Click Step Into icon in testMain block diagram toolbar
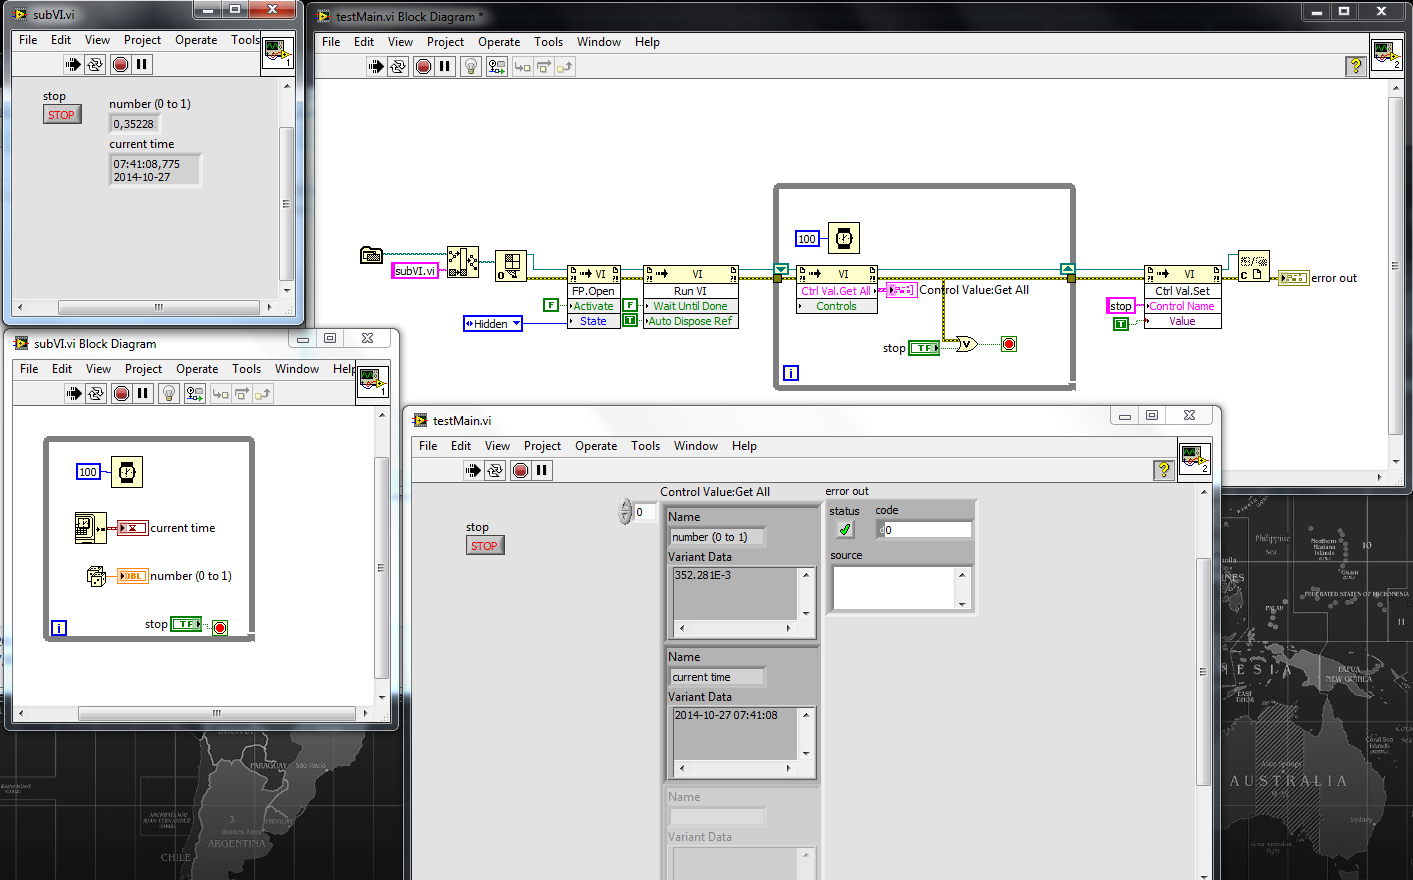The image size is (1413, 880). [522, 67]
